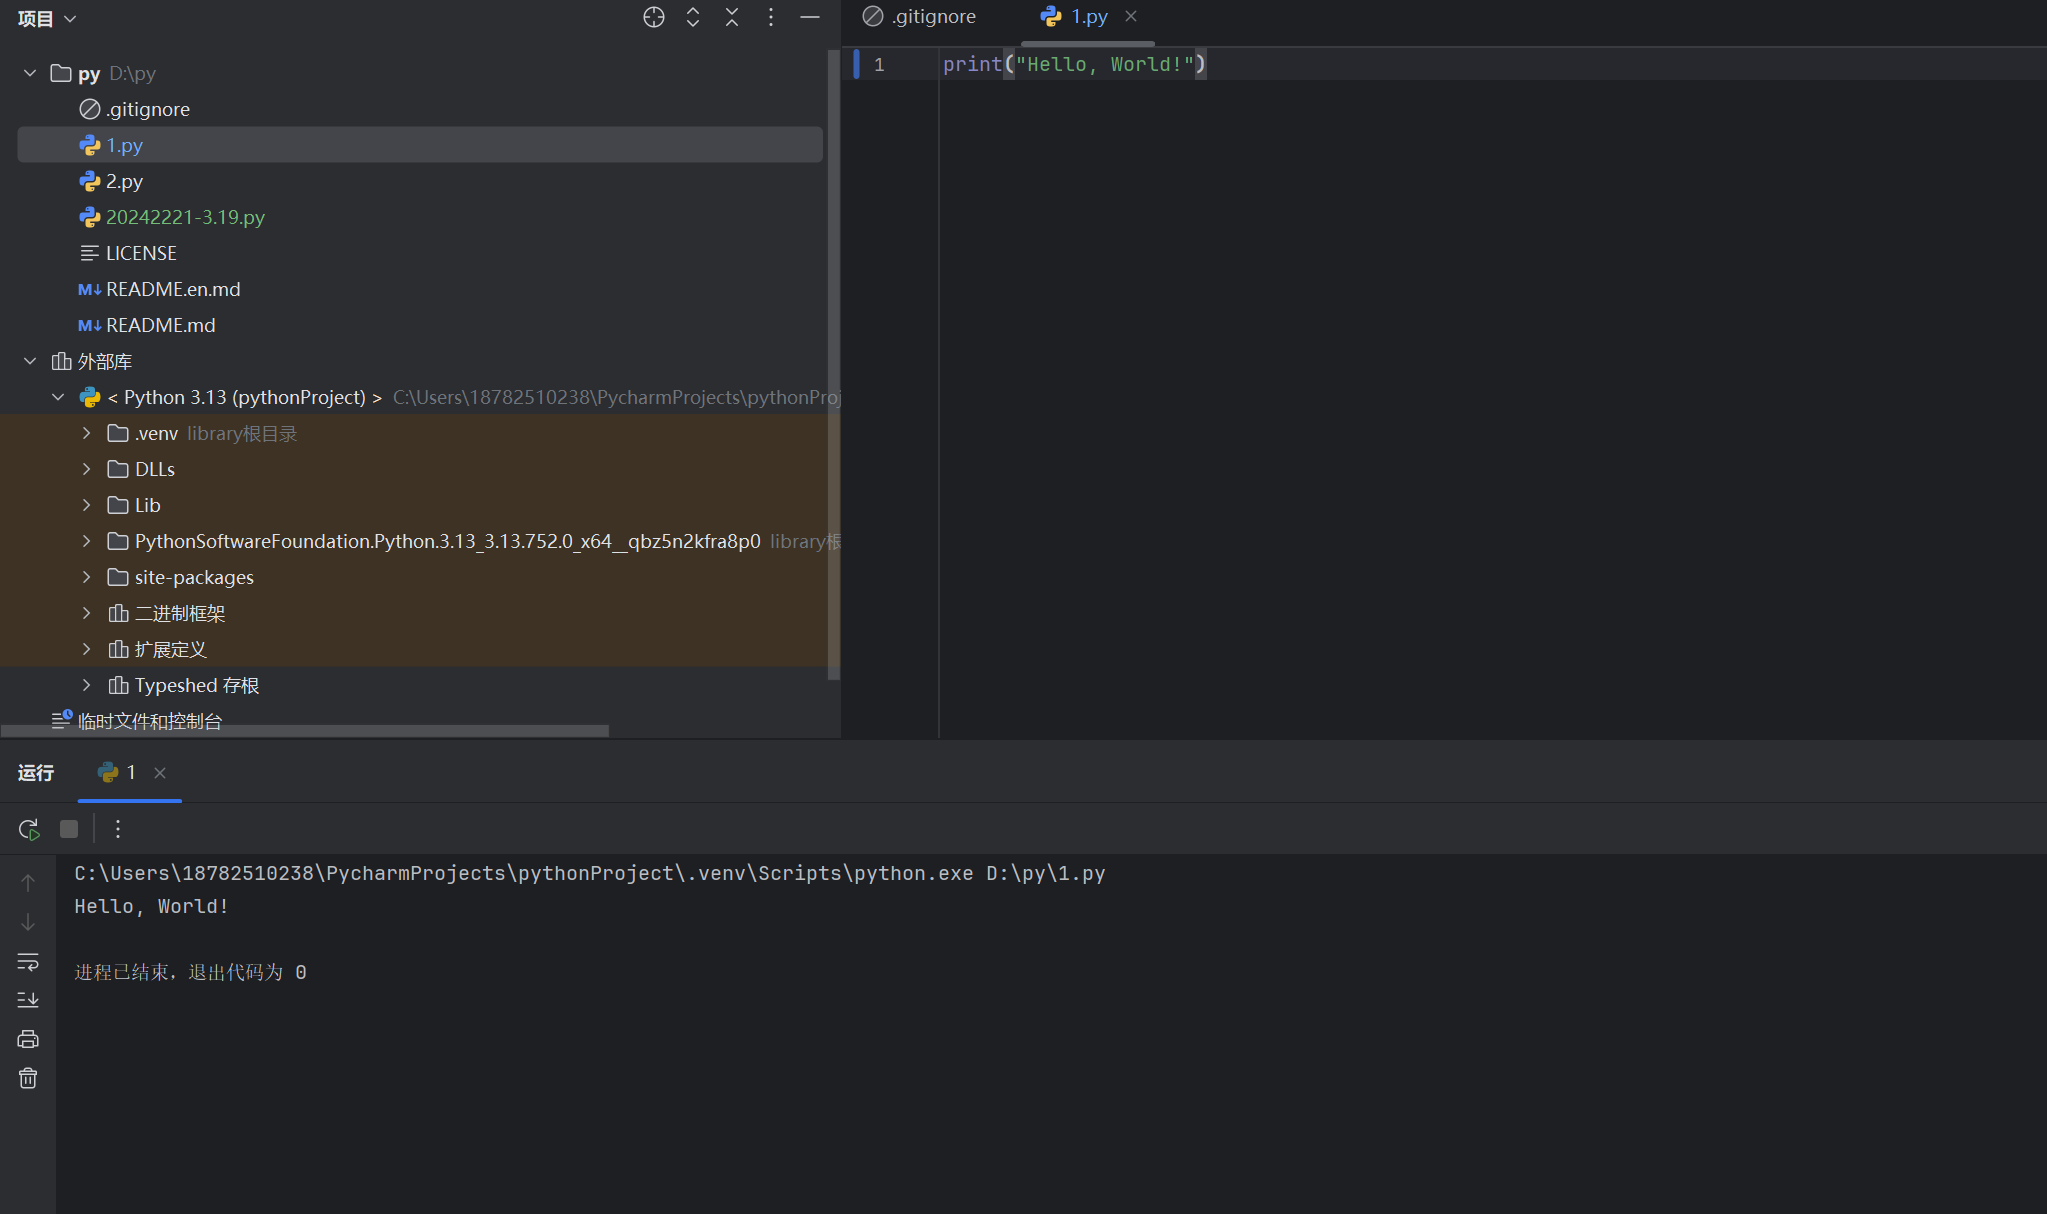The height and width of the screenshot is (1214, 2047).
Task: Close the run tab 1
Action: tap(160, 772)
